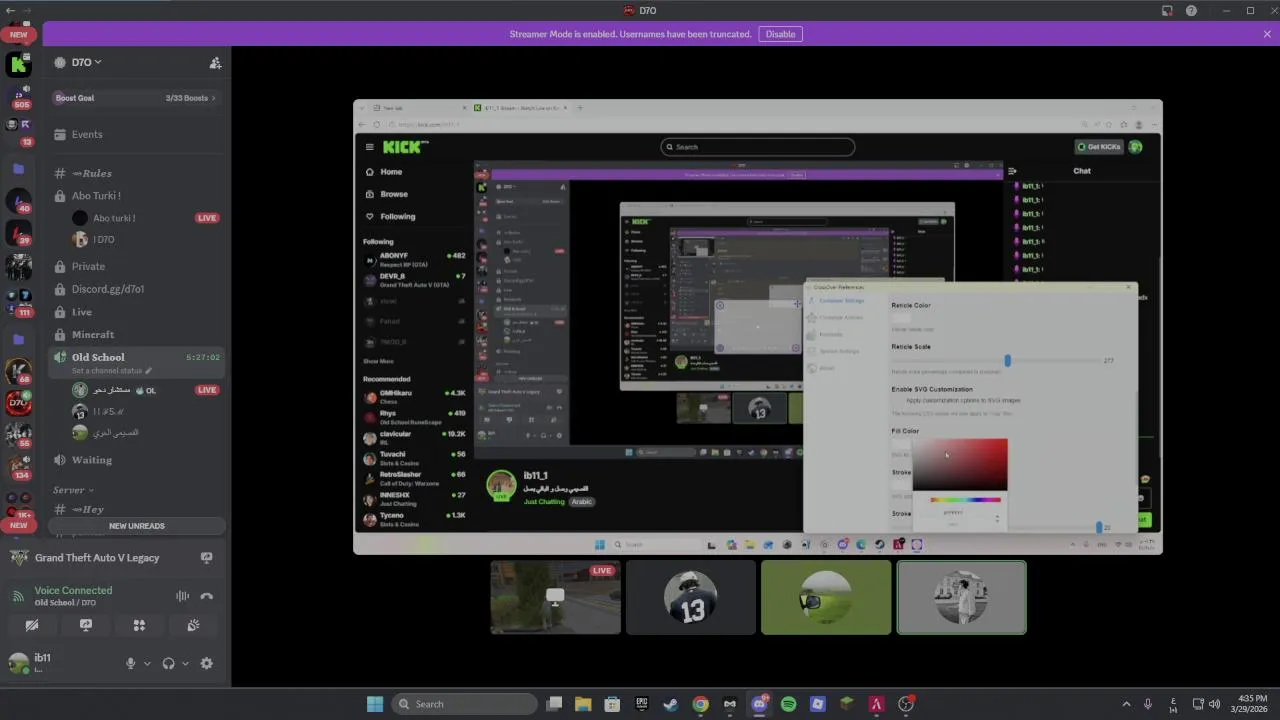
Task: Disconnect from the voice channel
Action: click(x=207, y=596)
